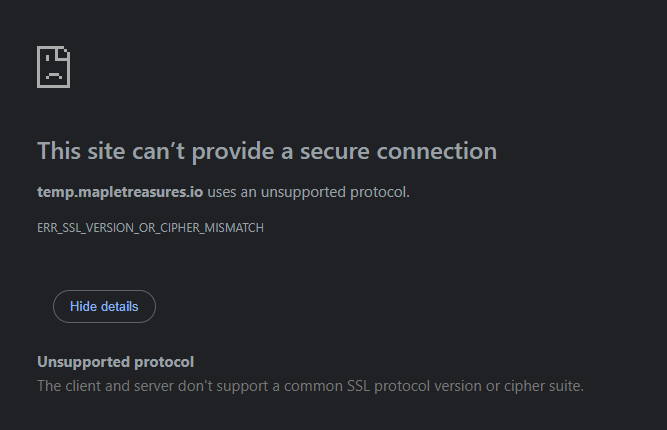Click the bold Unsupported protocol heading
667x430 pixels.
[115, 362]
